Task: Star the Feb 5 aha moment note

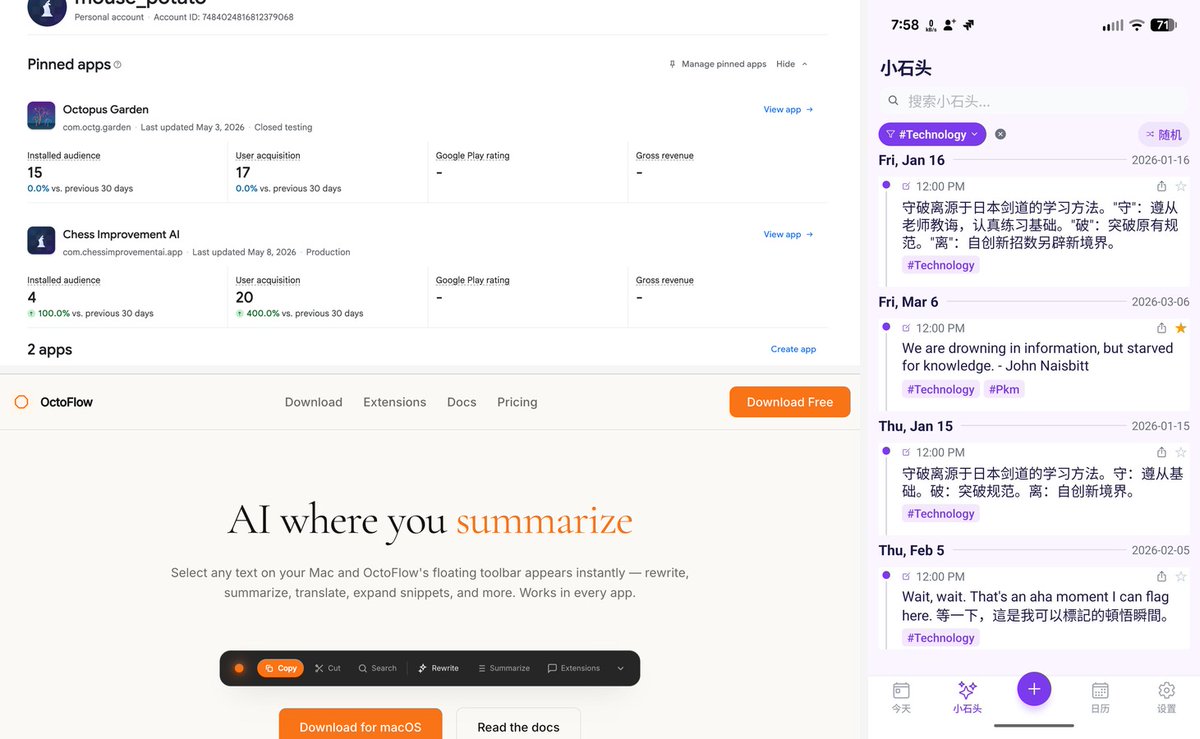Action: pos(1181,577)
